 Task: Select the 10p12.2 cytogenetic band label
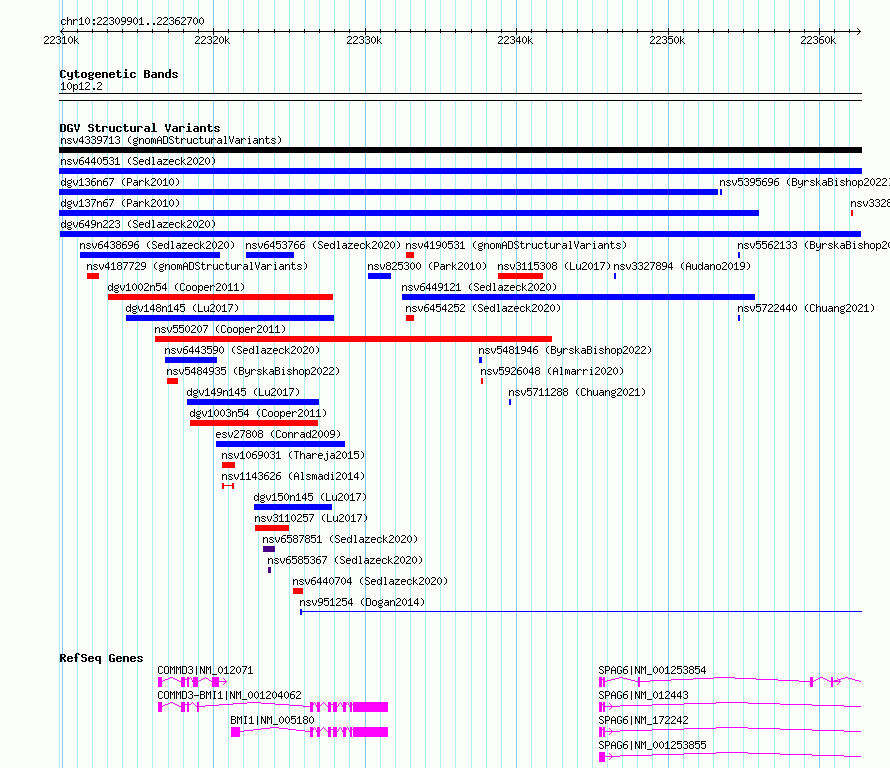point(81,86)
